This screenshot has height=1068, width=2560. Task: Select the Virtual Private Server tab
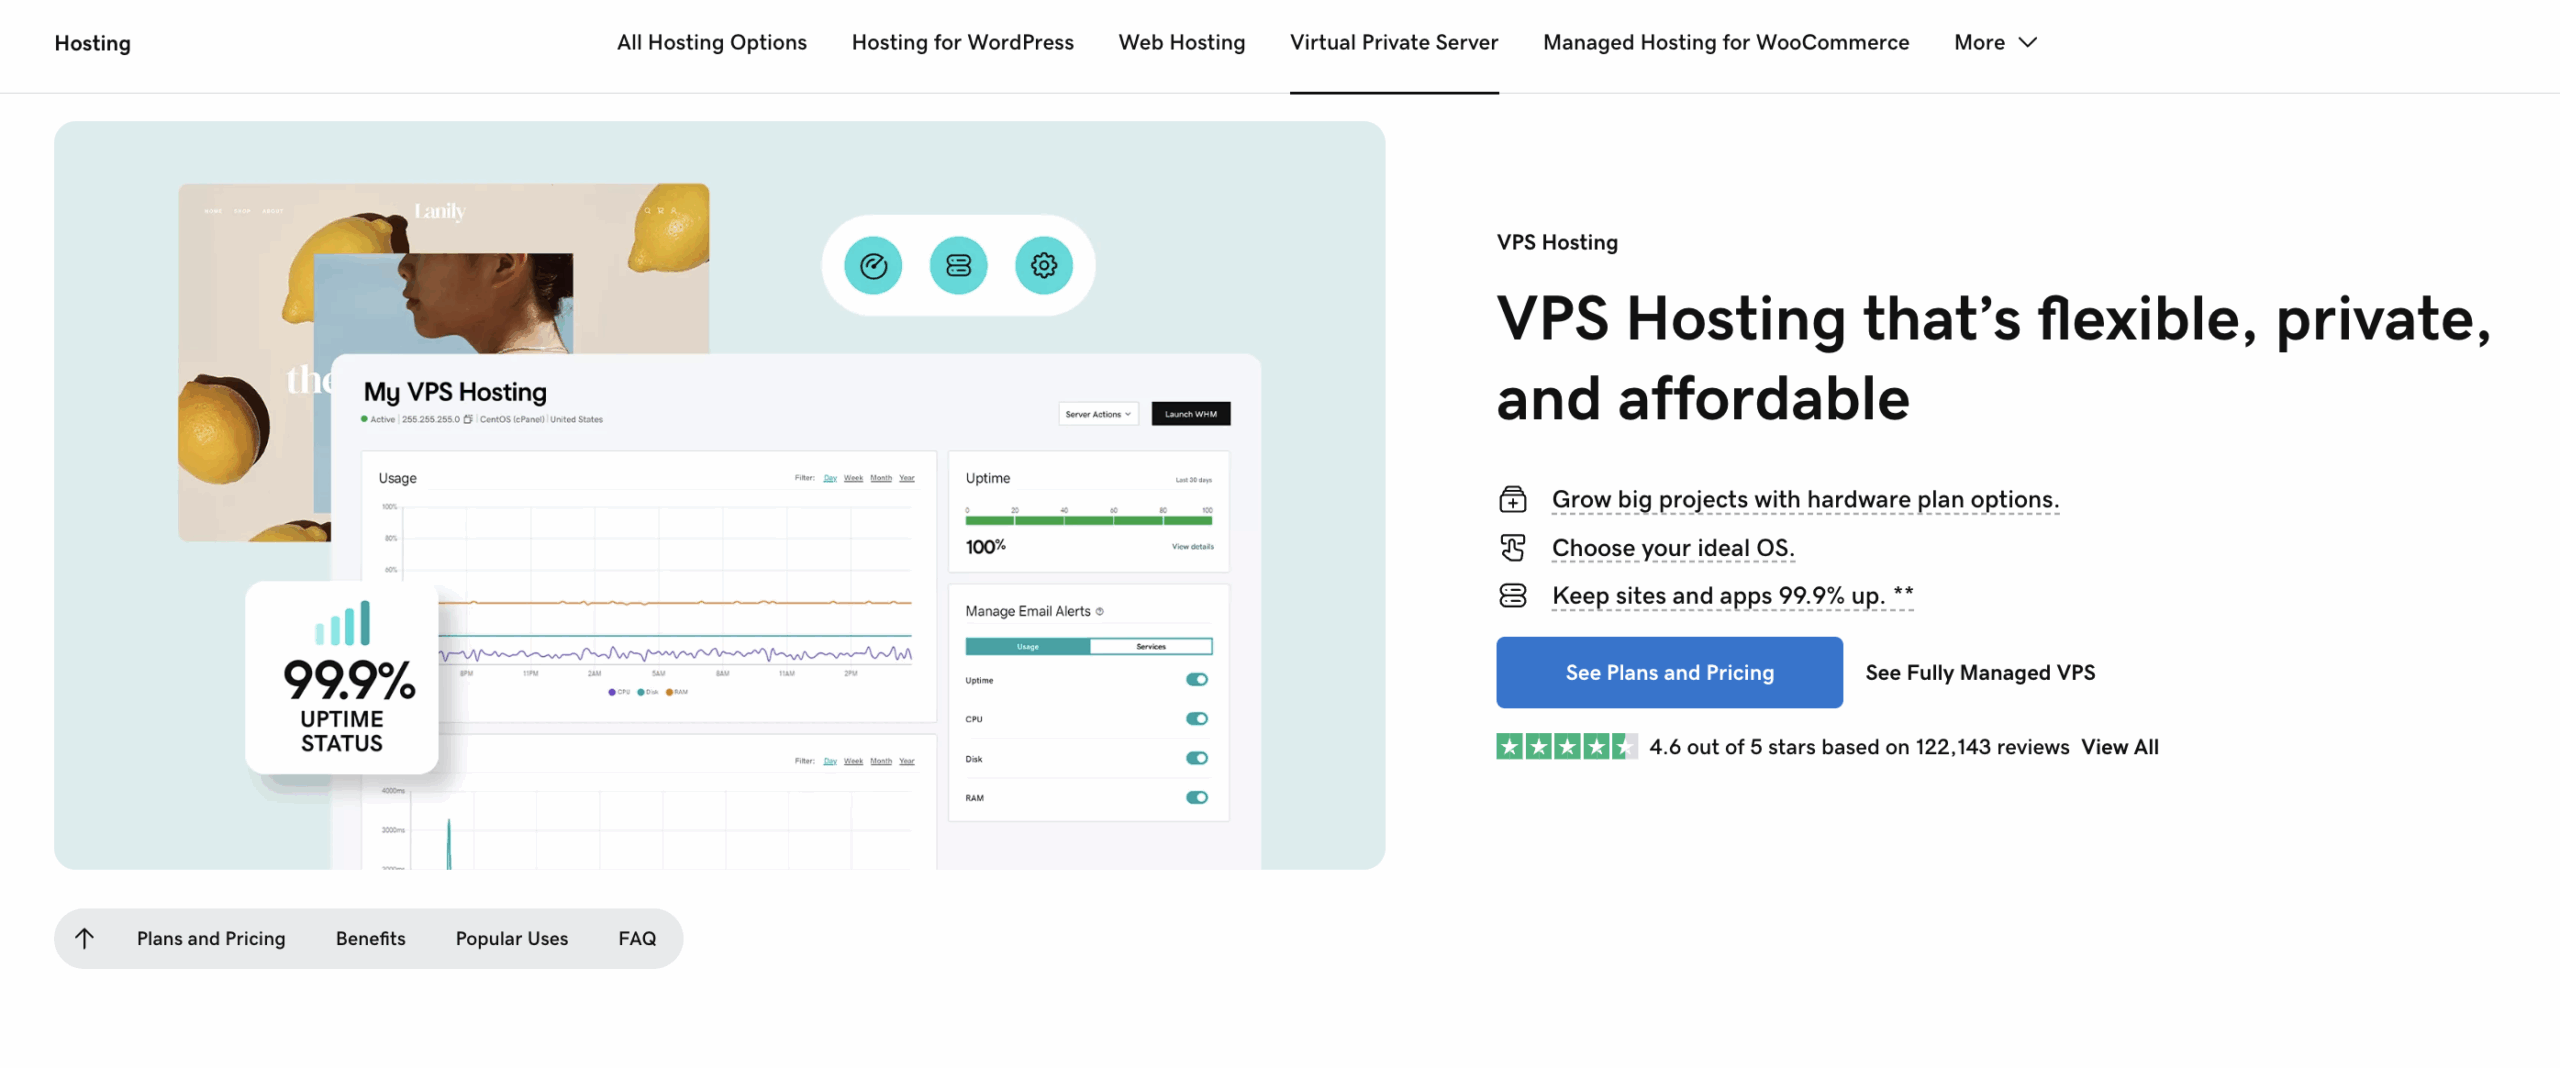pos(1393,43)
